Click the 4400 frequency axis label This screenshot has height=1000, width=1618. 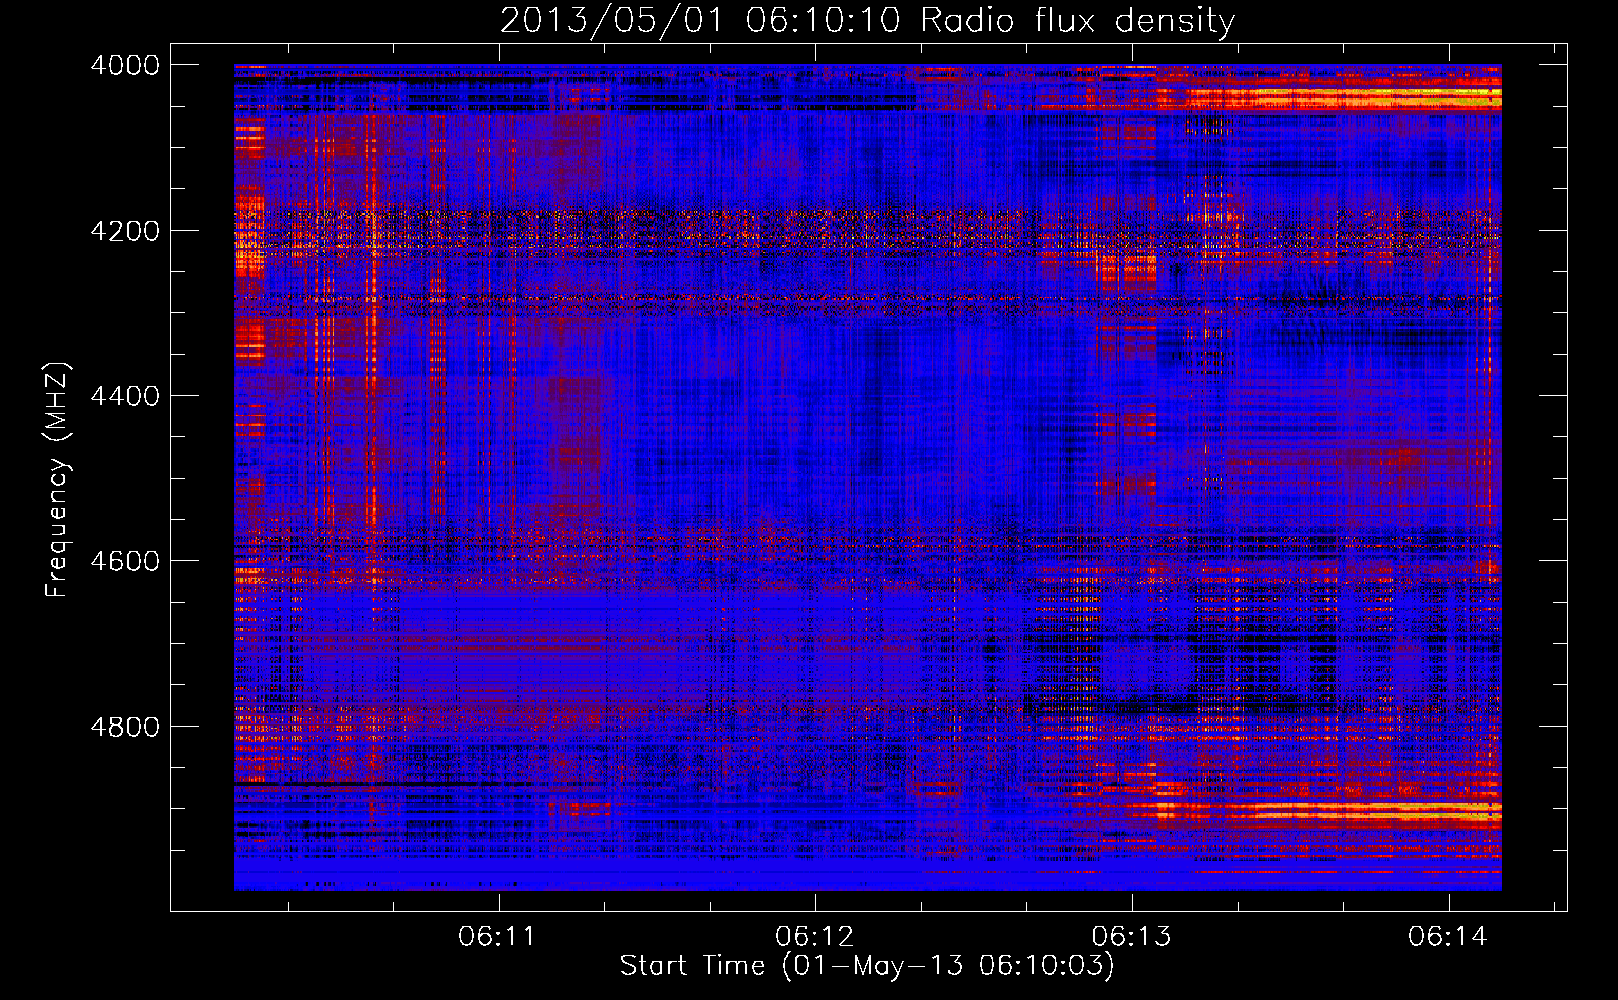125,396
